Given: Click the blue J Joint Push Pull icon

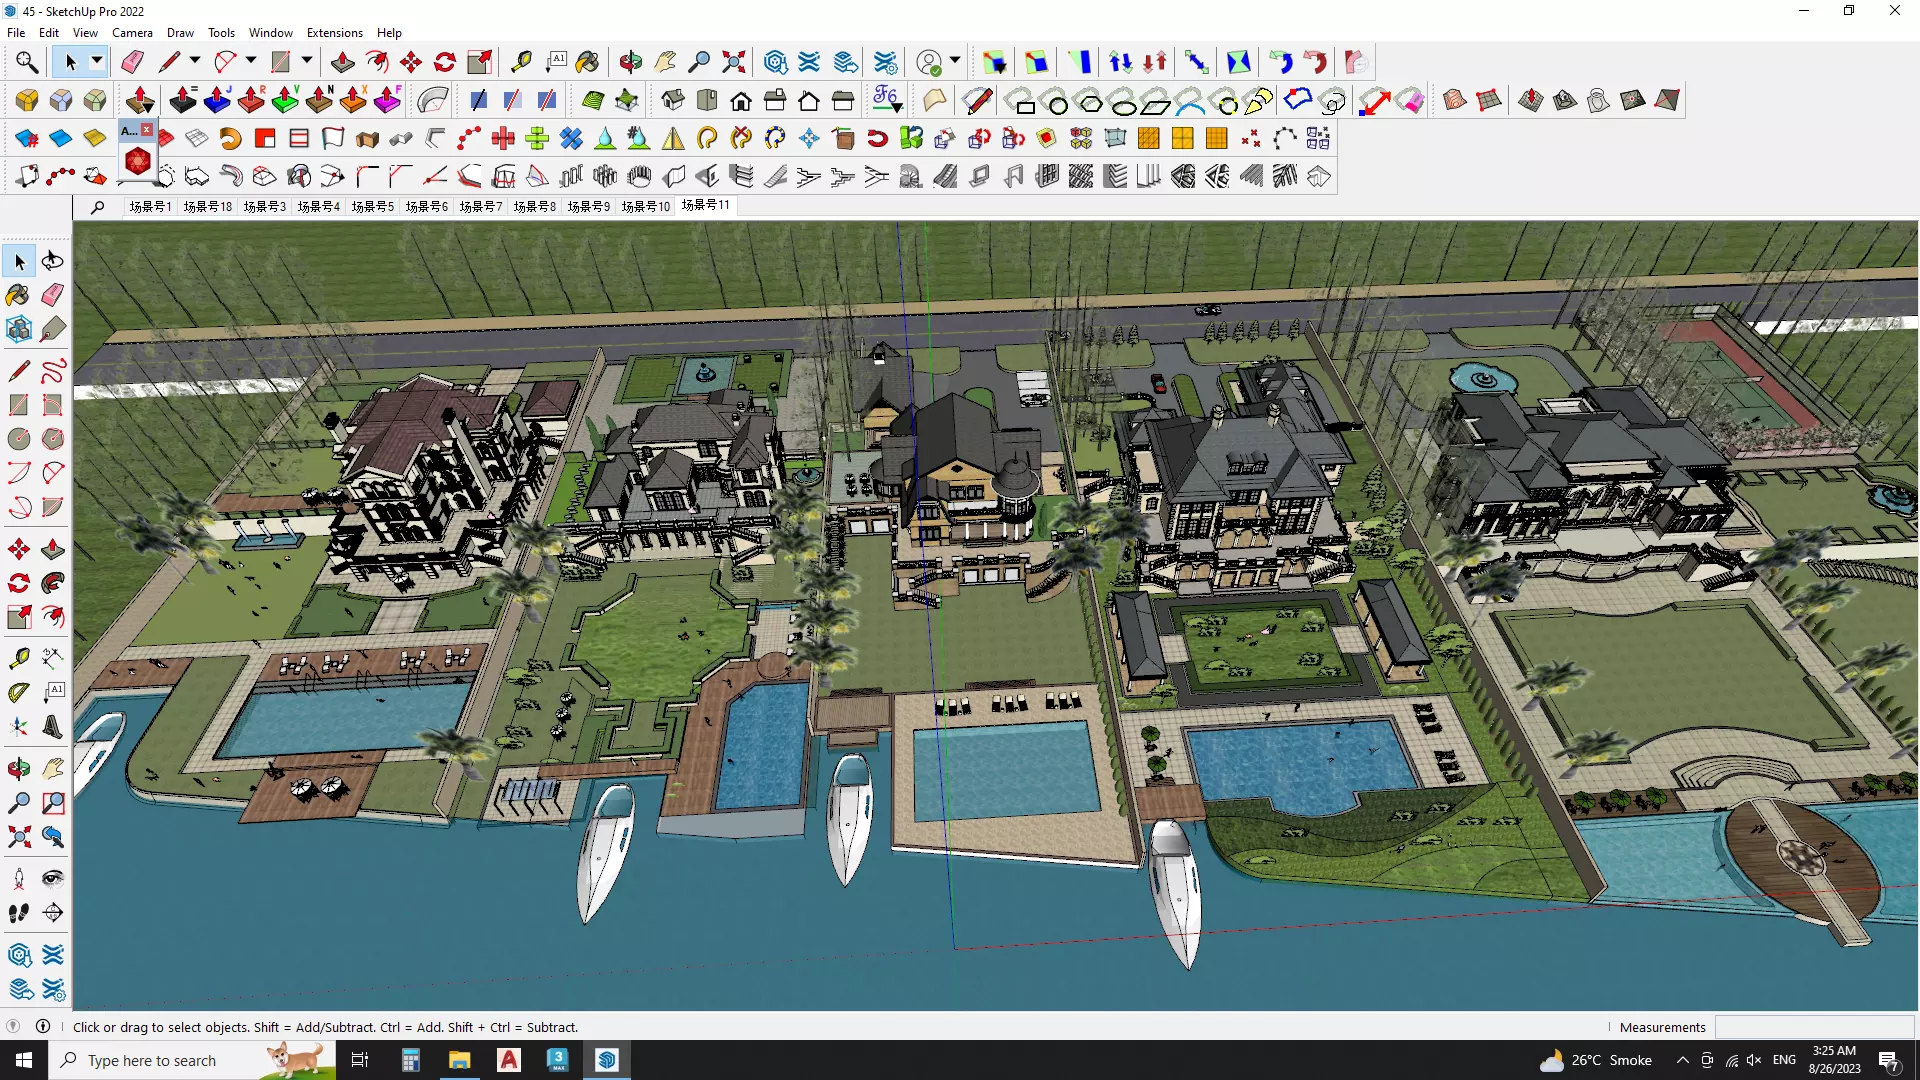Looking at the screenshot, I should pyautogui.click(x=217, y=100).
